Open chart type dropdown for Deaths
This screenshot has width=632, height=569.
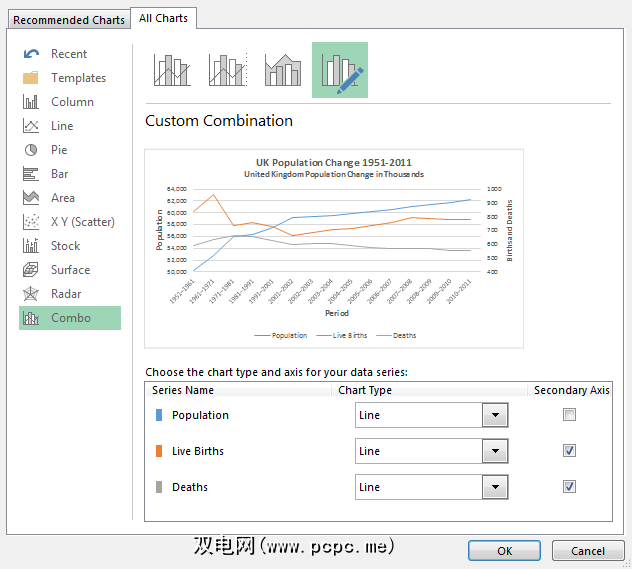(x=495, y=488)
